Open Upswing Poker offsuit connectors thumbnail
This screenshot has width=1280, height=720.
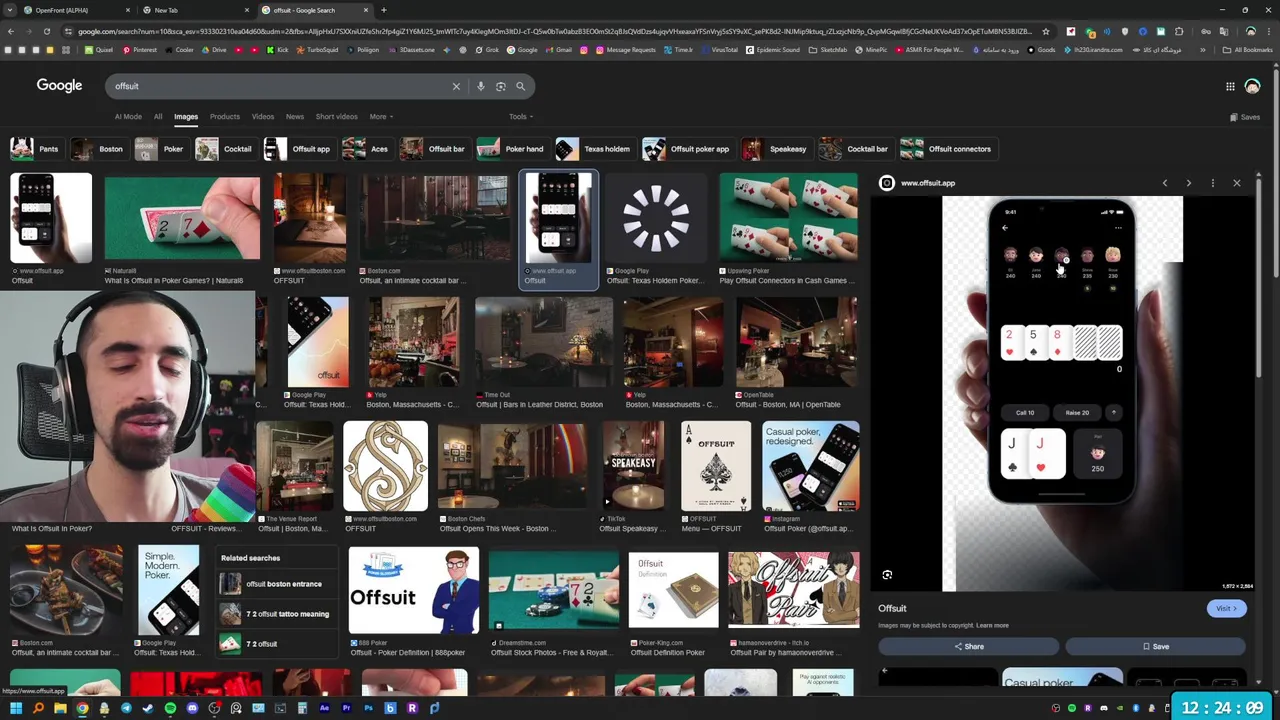tap(788, 219)
